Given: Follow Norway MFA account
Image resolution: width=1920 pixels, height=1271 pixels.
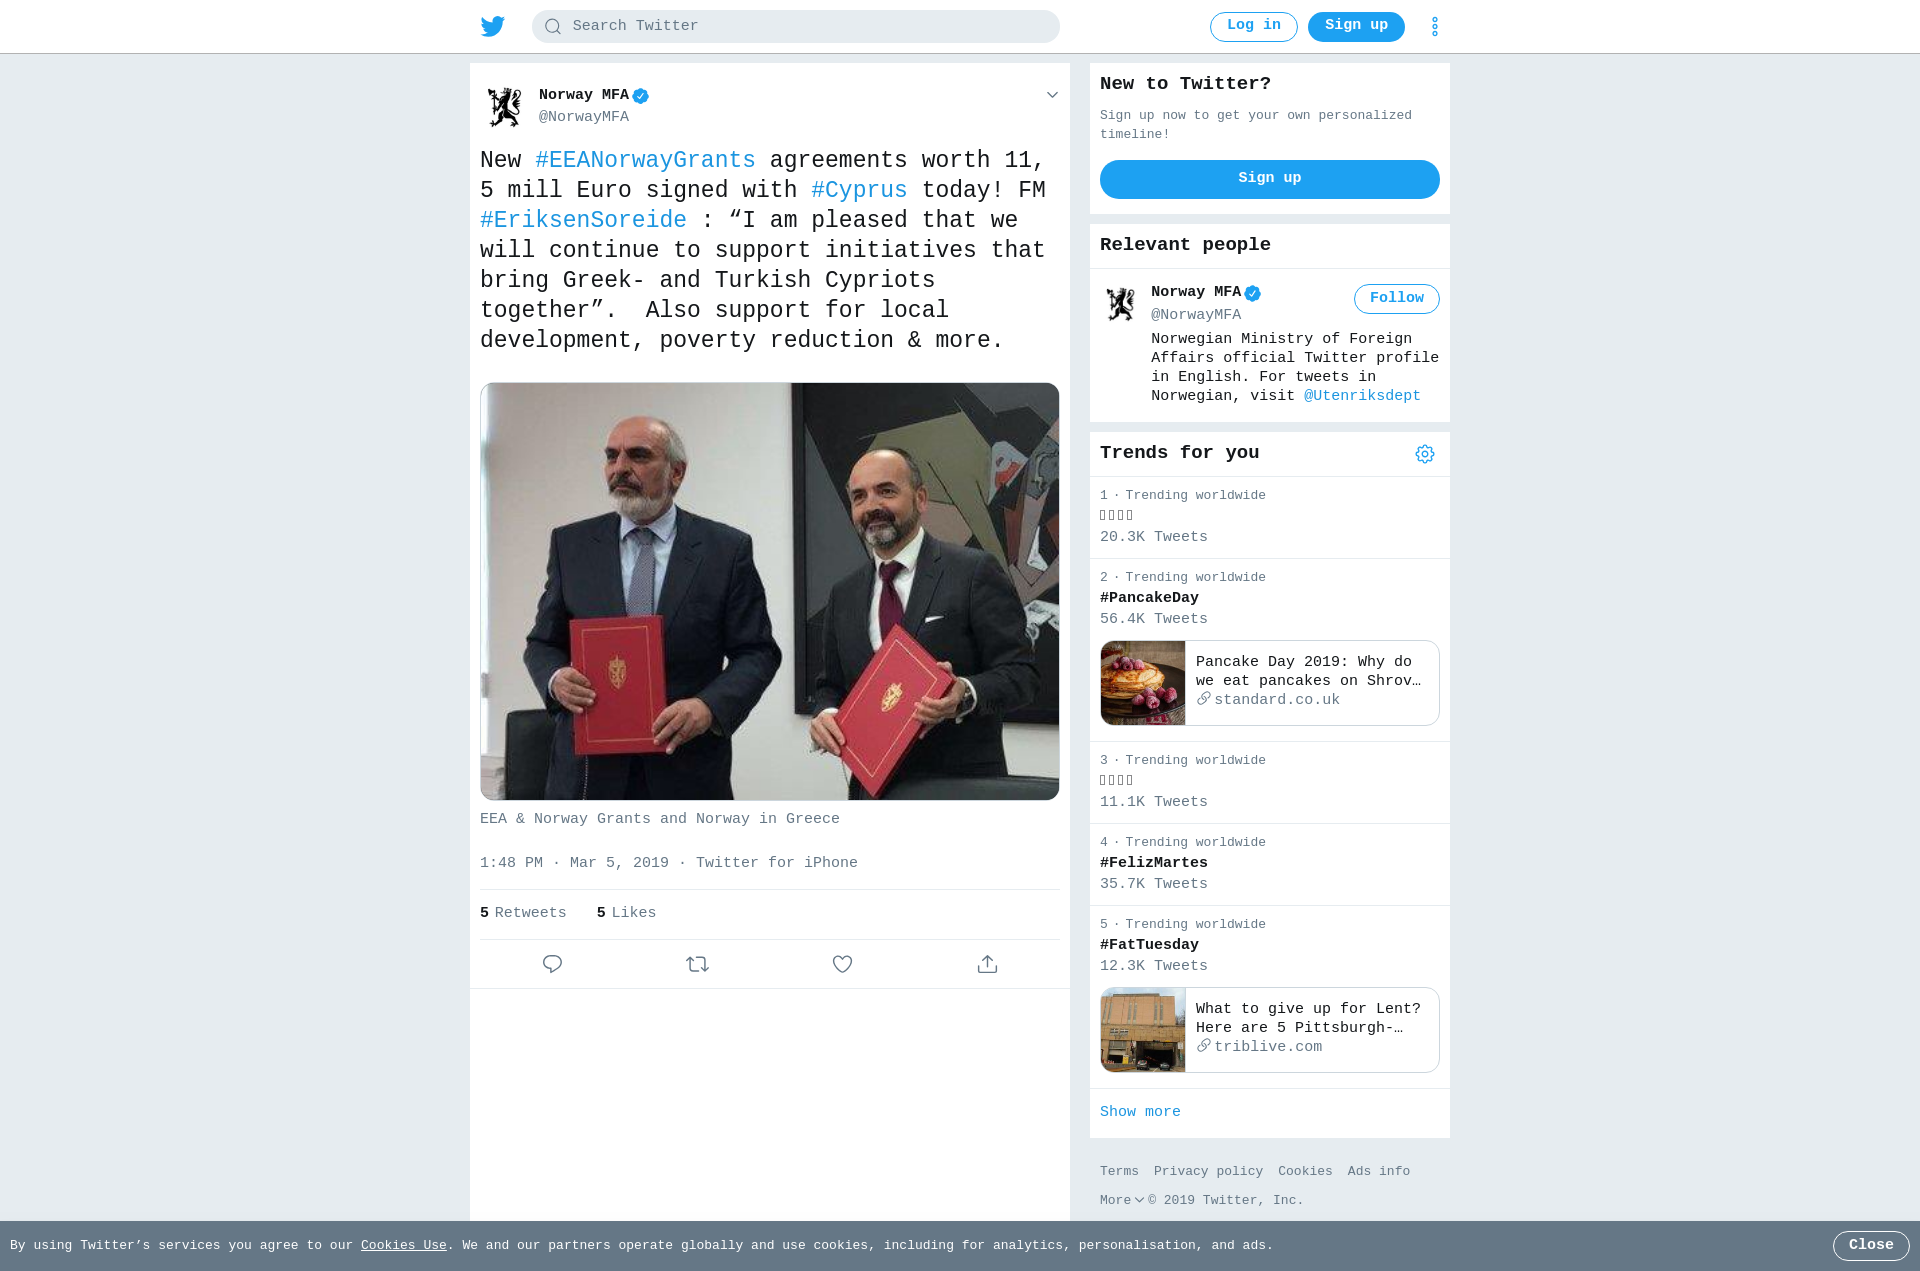Looking at the screenshot, I should 1396,299.
